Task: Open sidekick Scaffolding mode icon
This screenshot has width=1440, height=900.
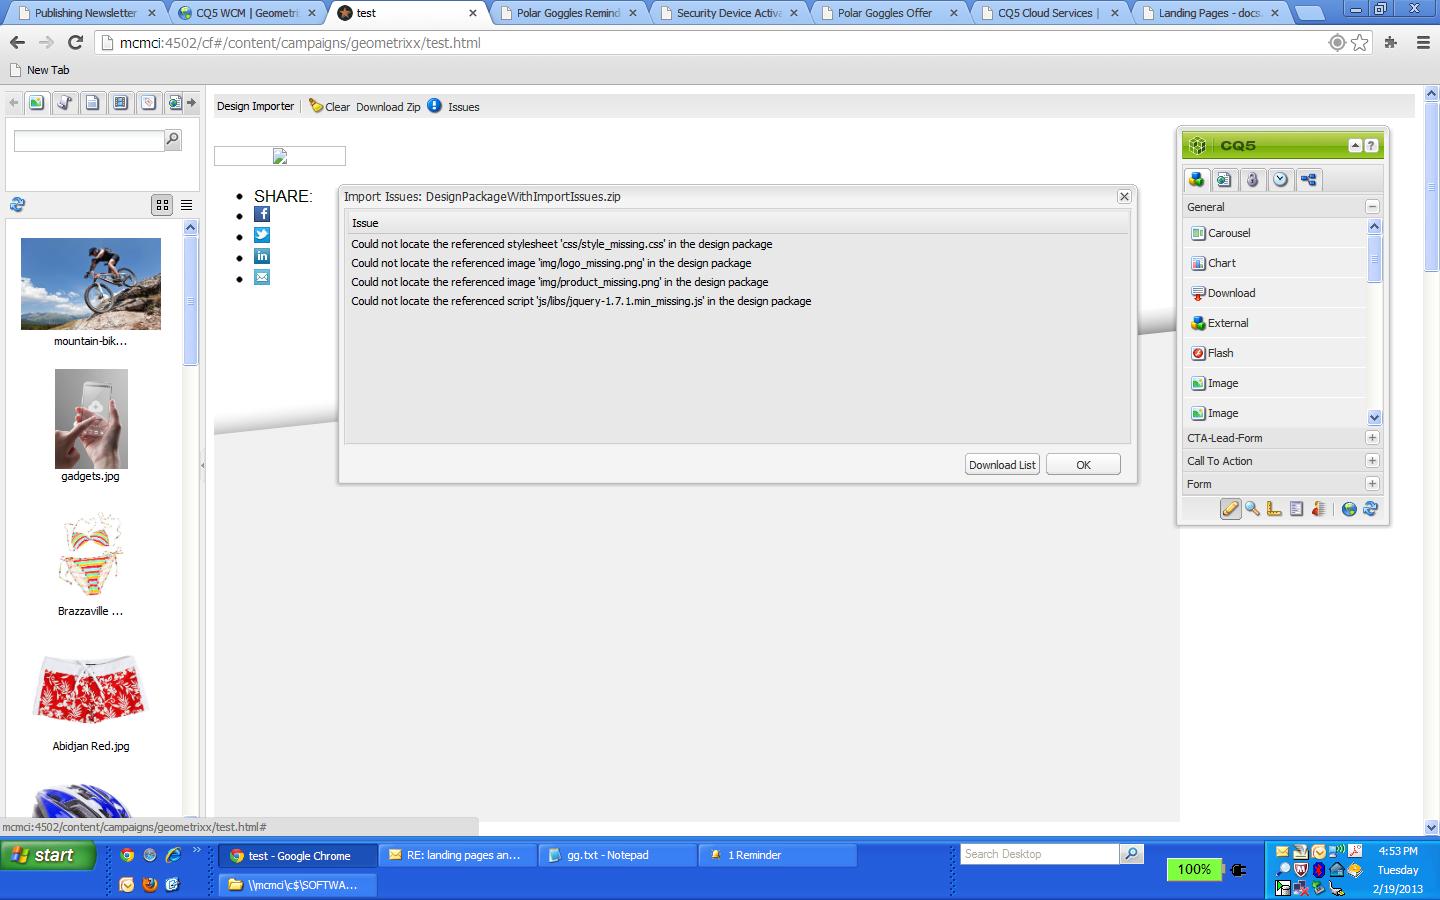Action: [1296, 509]
